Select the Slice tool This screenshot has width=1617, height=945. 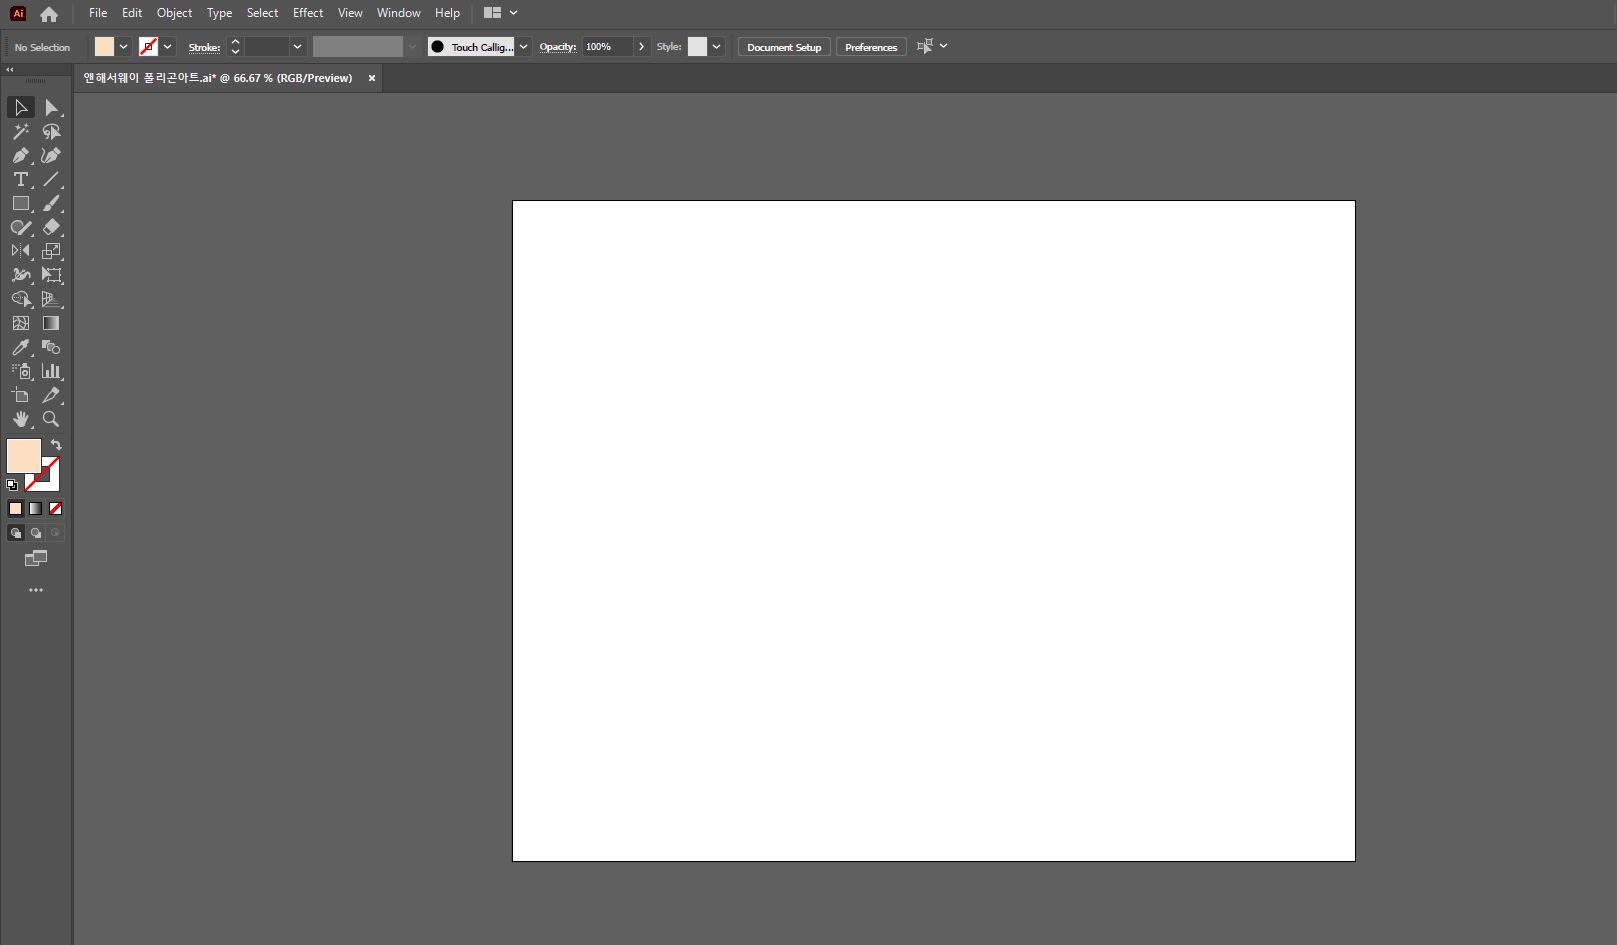tap(52, 395)
